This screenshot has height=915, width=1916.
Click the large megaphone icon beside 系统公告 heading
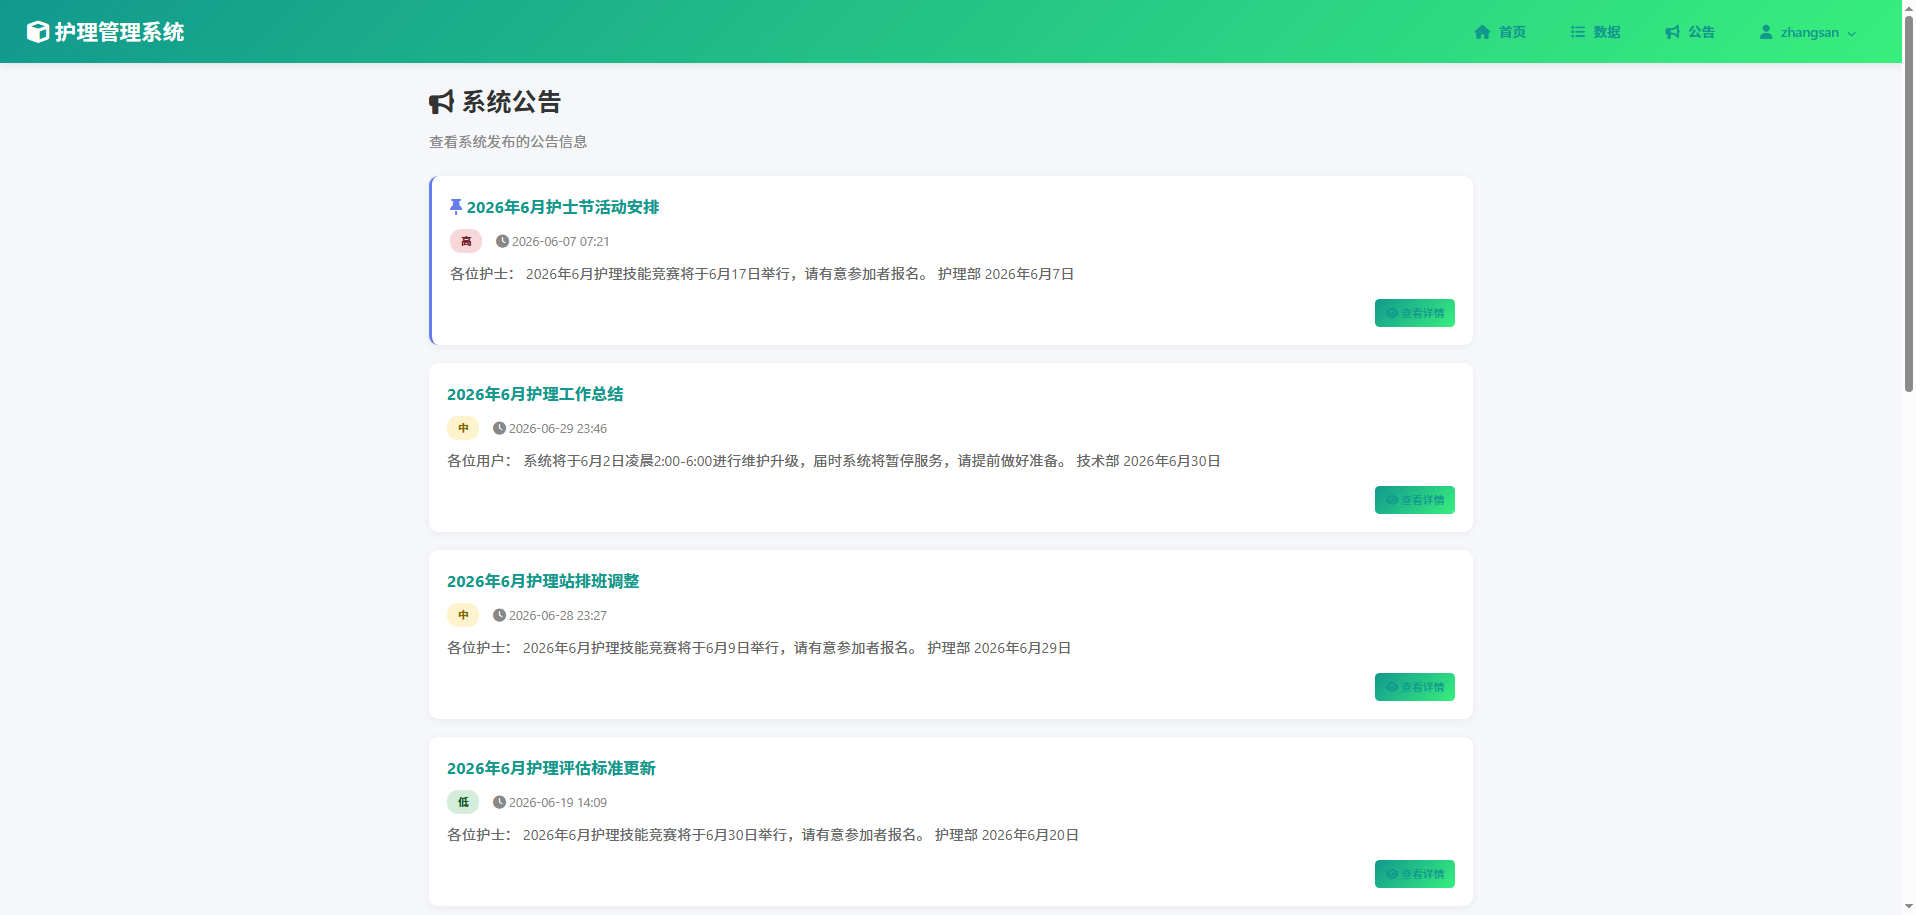tap(441, 102)
